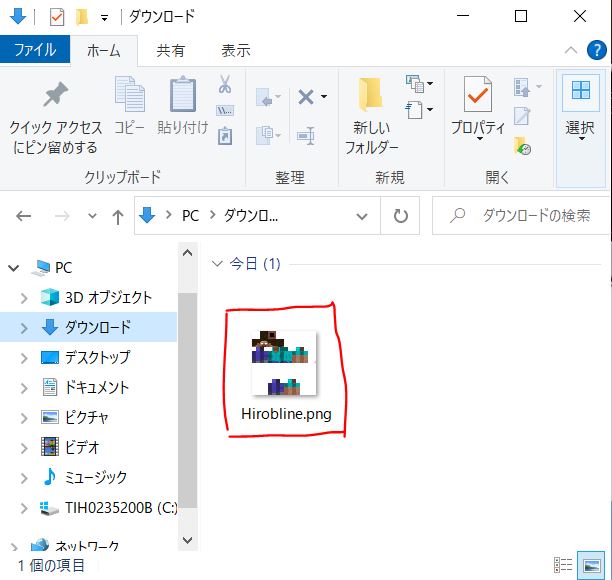Pin to Quick Access using the pushpin icon
The width and height of the screenshot is (612, 580).
(x=55, y=94)
